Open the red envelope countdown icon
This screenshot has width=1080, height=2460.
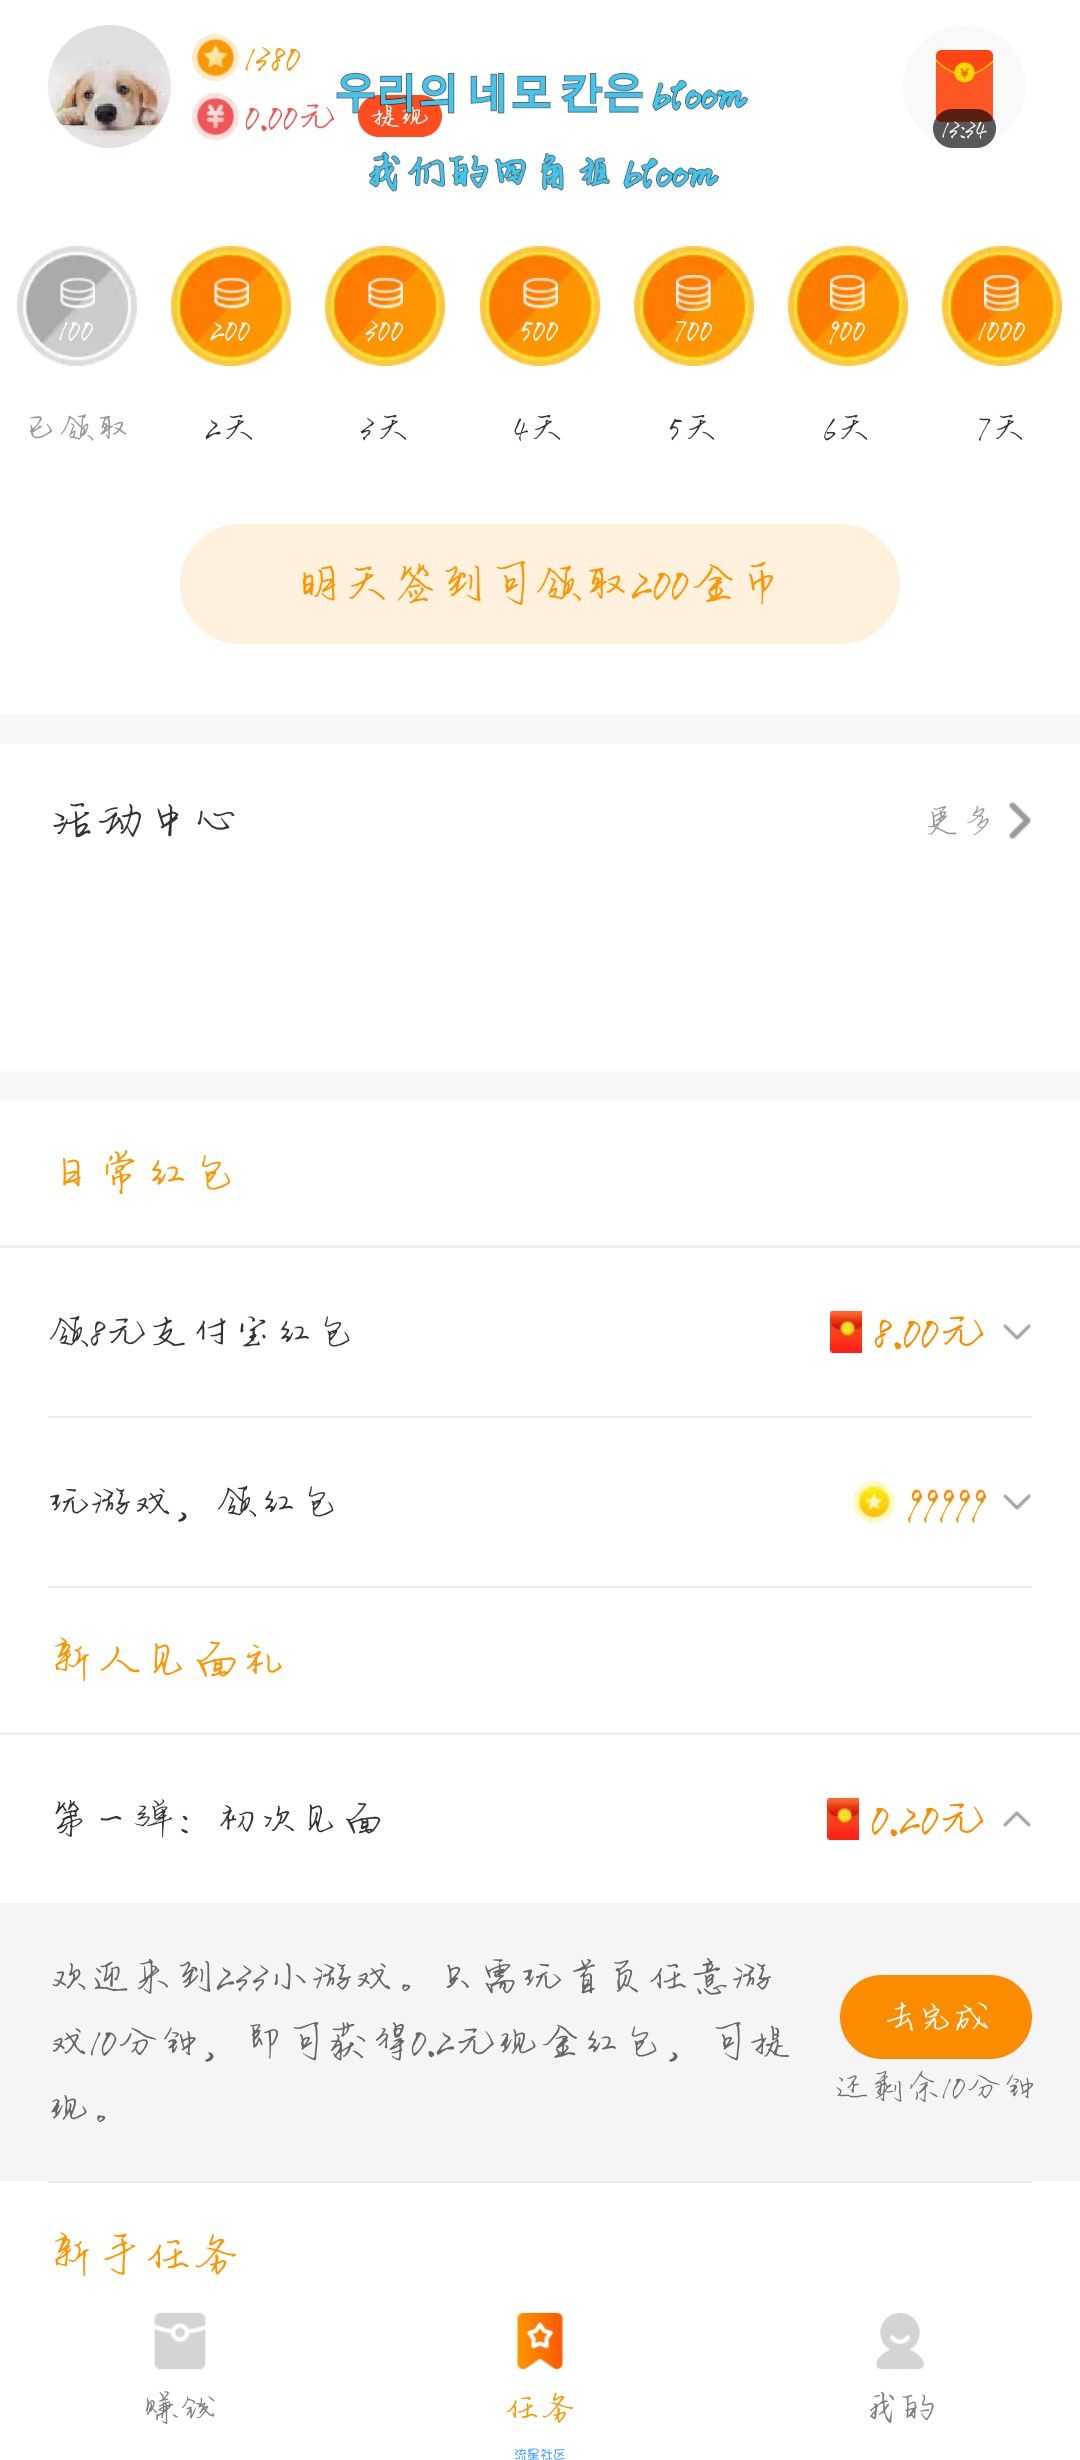point(964,87)
